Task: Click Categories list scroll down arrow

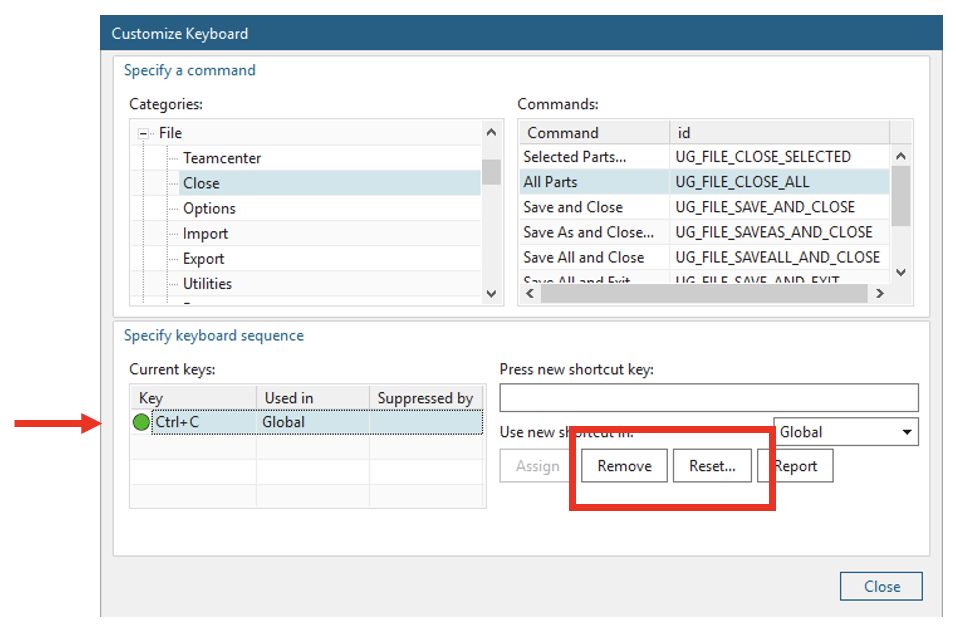Action: (x=491, y=294)
